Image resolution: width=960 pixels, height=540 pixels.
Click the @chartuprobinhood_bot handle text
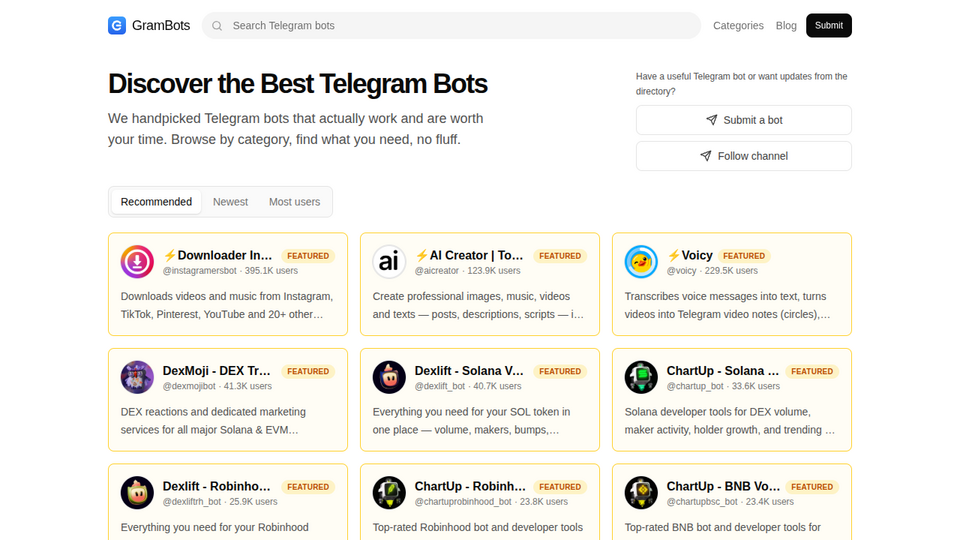[x=463, y=502]
